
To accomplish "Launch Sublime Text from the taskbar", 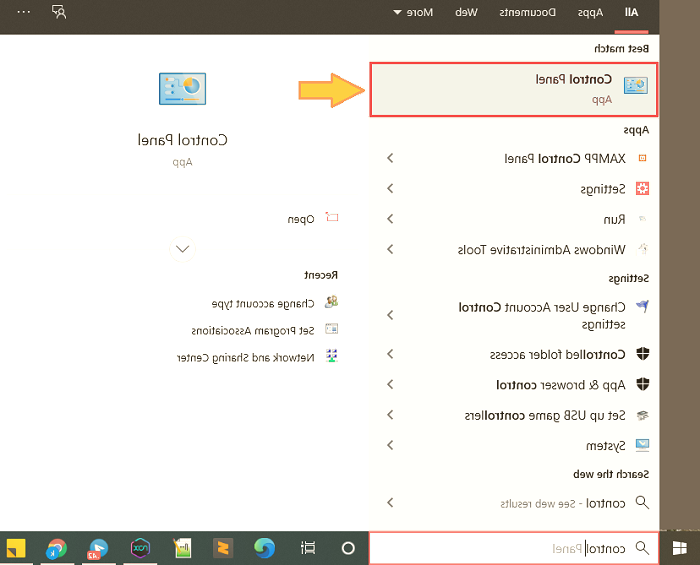I will tap(223, 548).
